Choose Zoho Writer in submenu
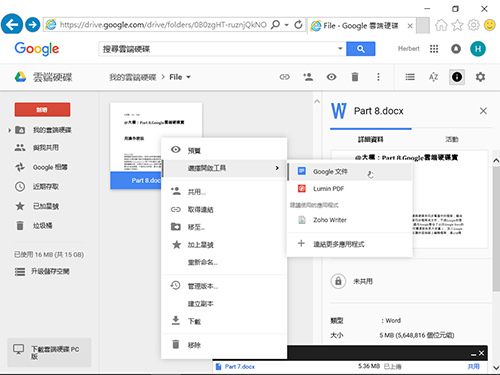This screenshot has width=500, height=375. pos(350,220)
